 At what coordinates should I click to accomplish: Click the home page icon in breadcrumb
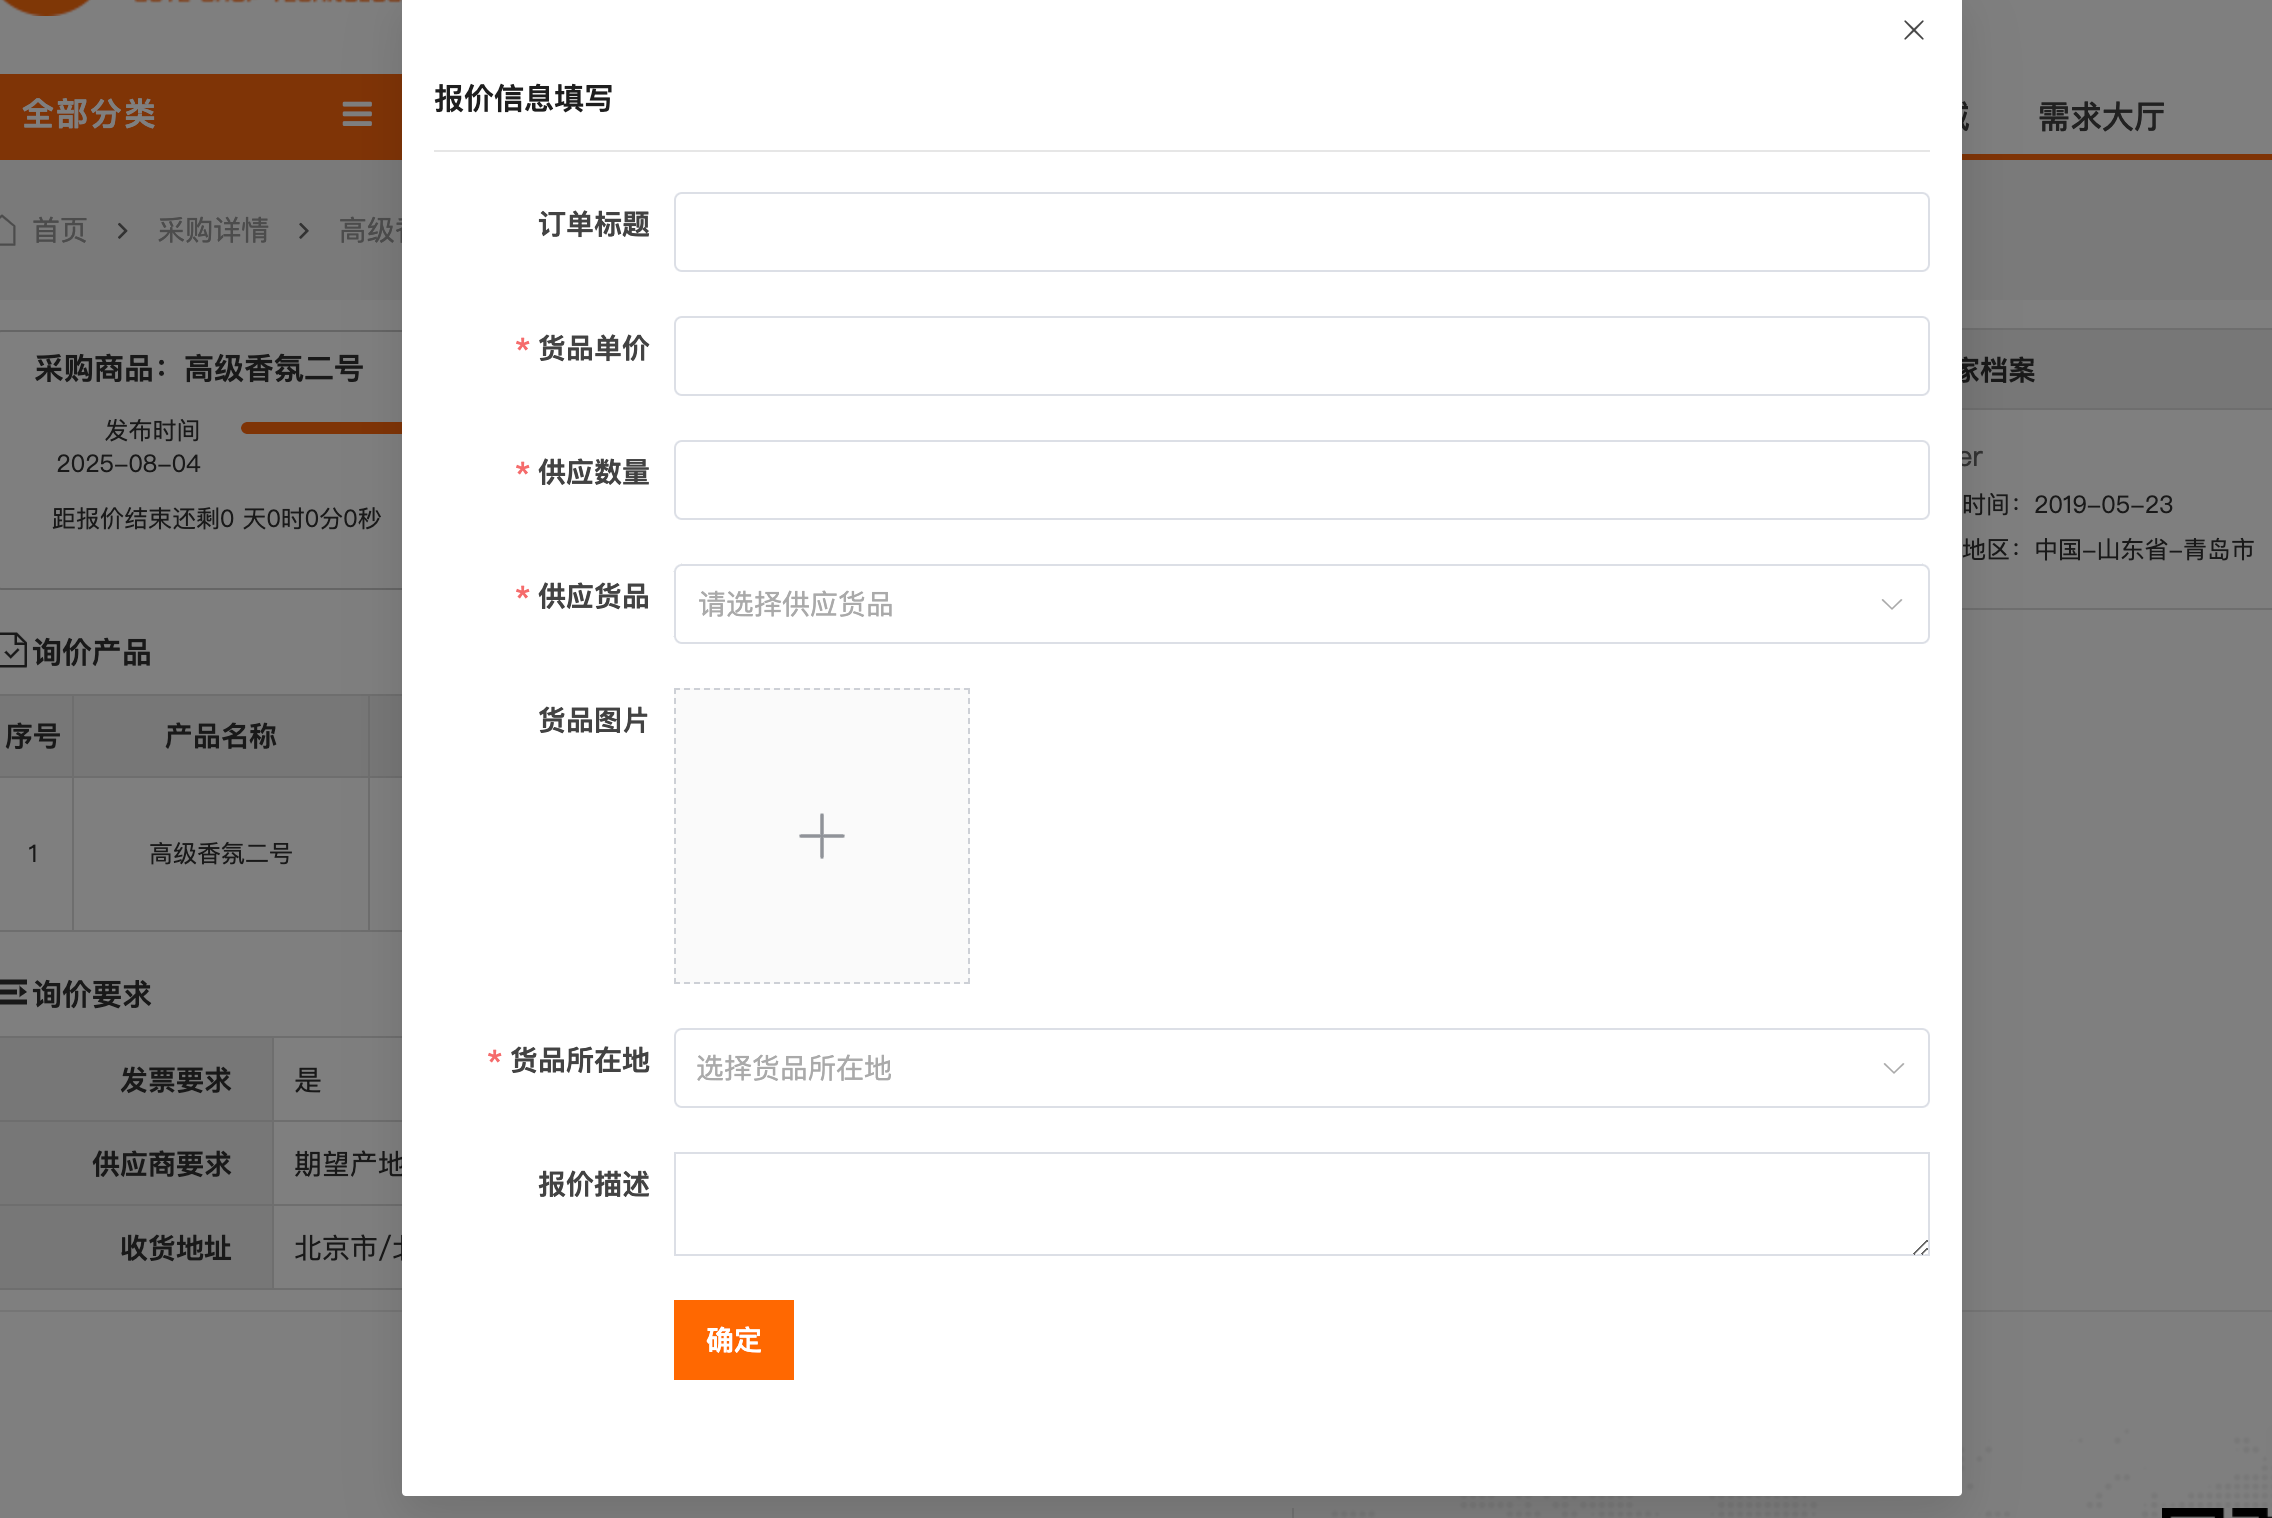pyautogui.click(x=8, y=230)
